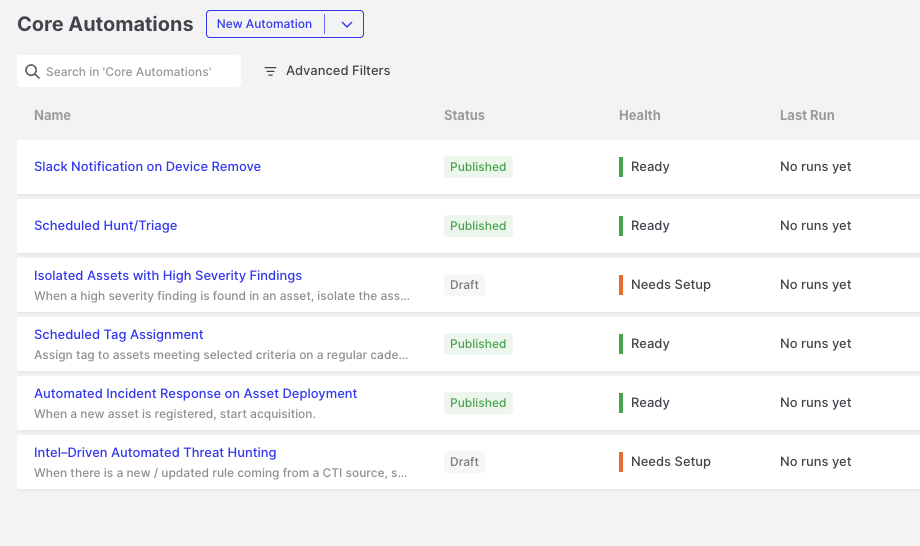Open Automated Incident Response on Asset Deployment
The image size is (920, 546).
click(x=195, y=394)
